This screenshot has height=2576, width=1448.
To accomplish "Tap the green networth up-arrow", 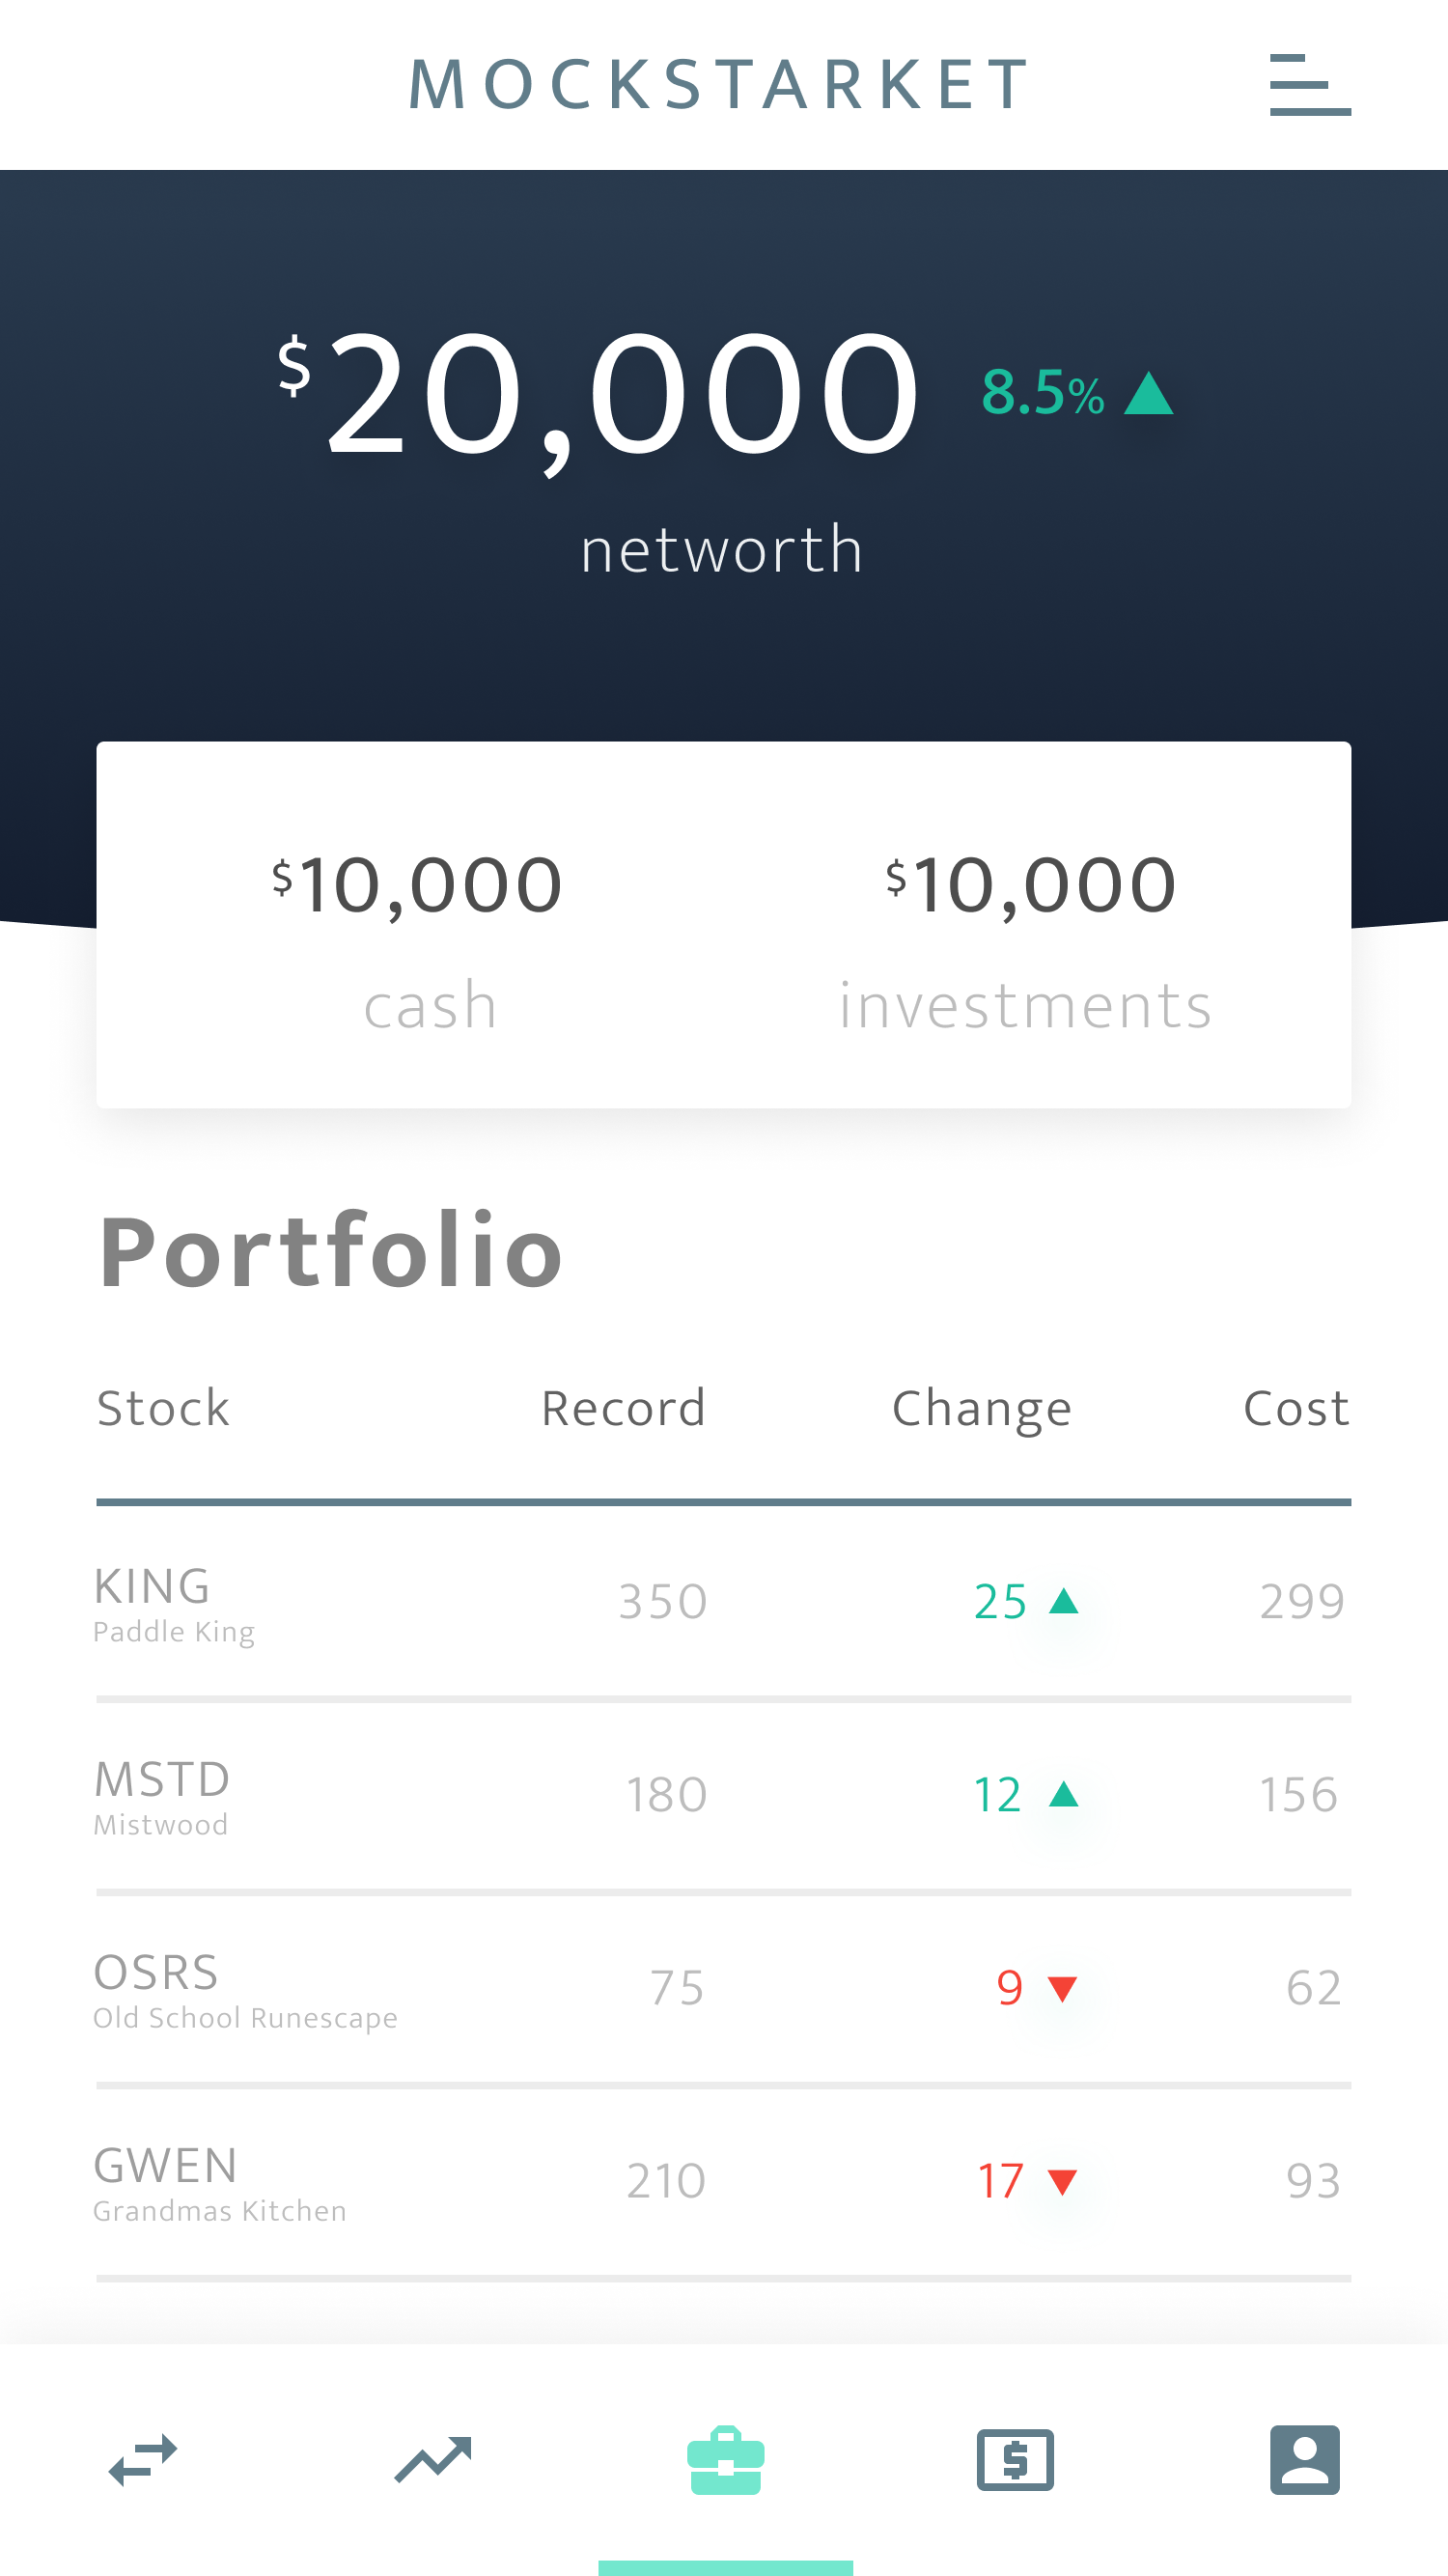I will pos(1148,393).
